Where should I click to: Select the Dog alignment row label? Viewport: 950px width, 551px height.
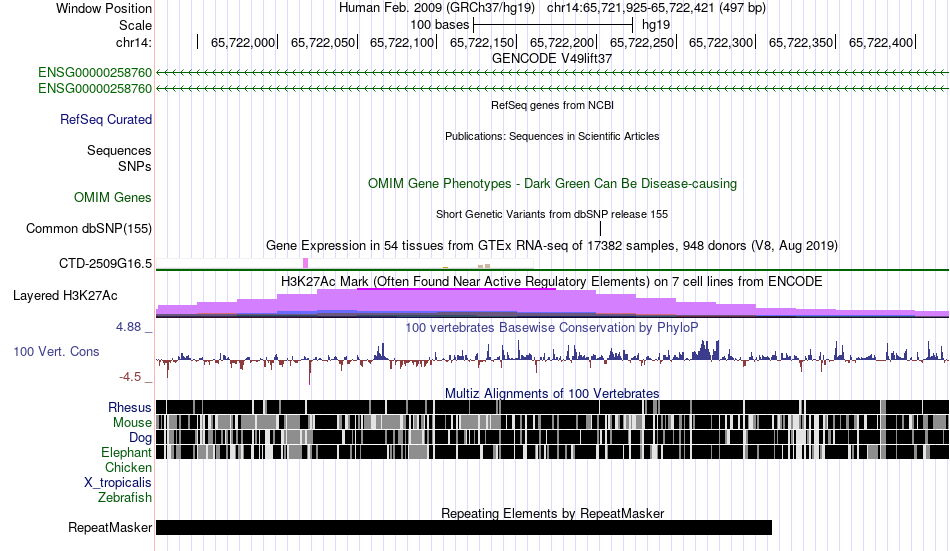(140, 438)
